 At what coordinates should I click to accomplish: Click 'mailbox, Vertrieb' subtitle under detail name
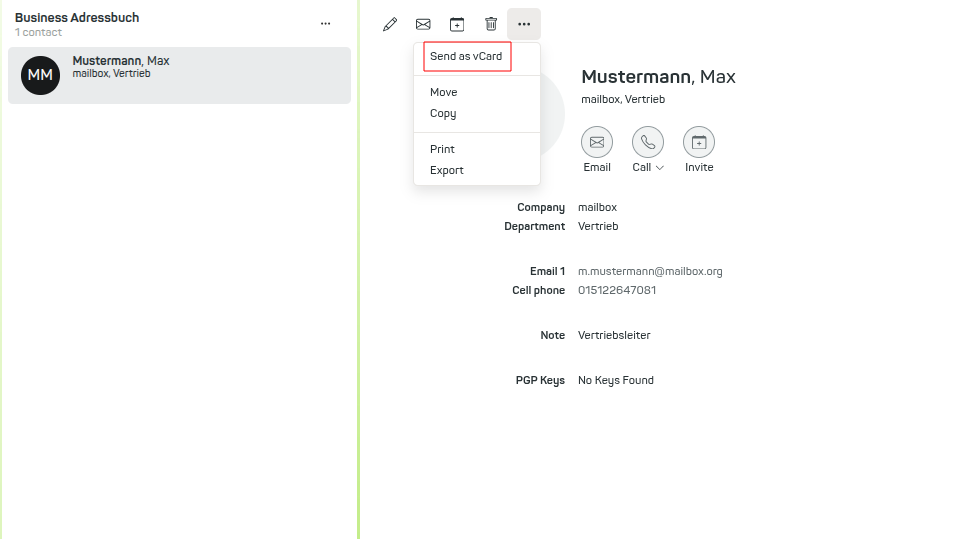(x=623, y=99)
